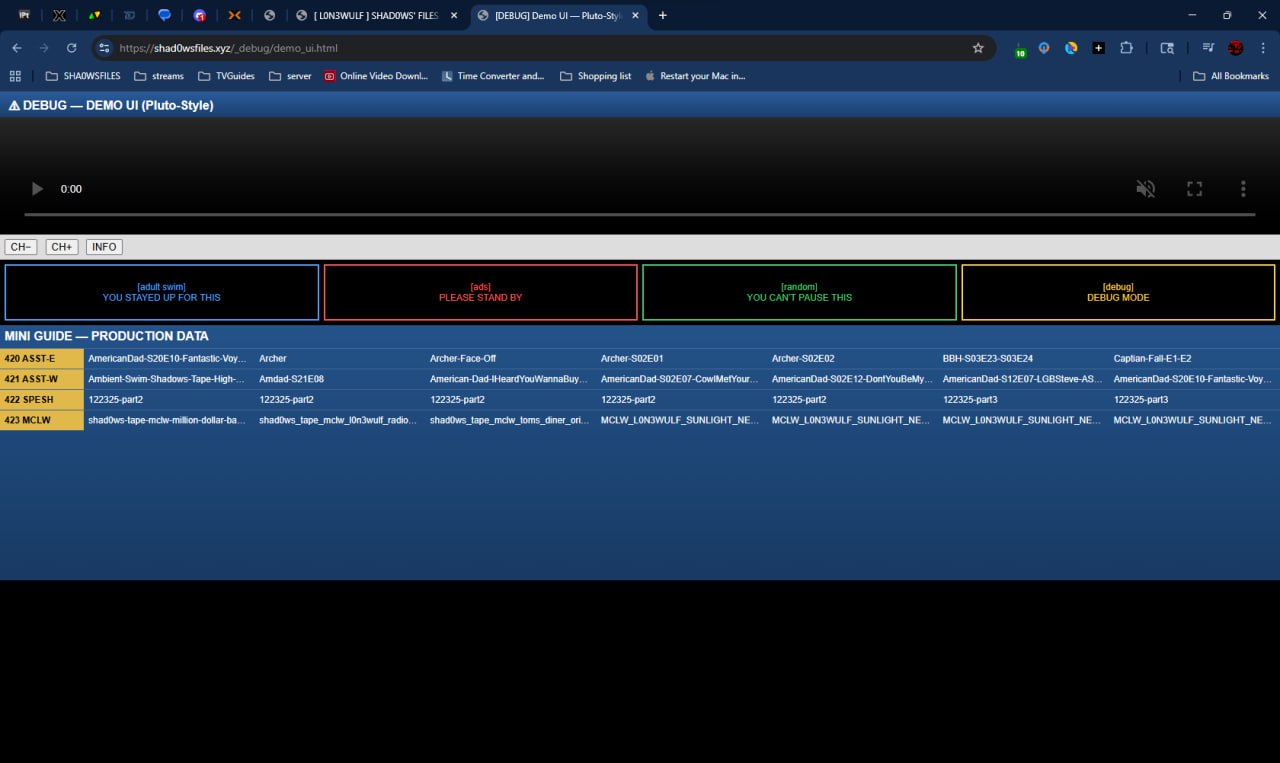Select the [adult swim] channel card
Image resolution: width=1280 pixels, height=763 pixels.
pyautogui.click(x=162, y=292)
